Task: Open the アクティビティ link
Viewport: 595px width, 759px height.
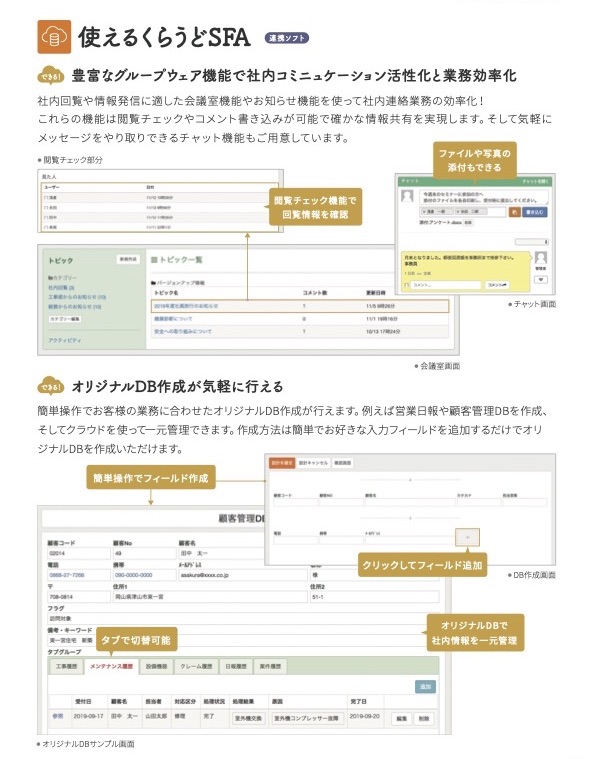Action: click(x=64, y=340)
